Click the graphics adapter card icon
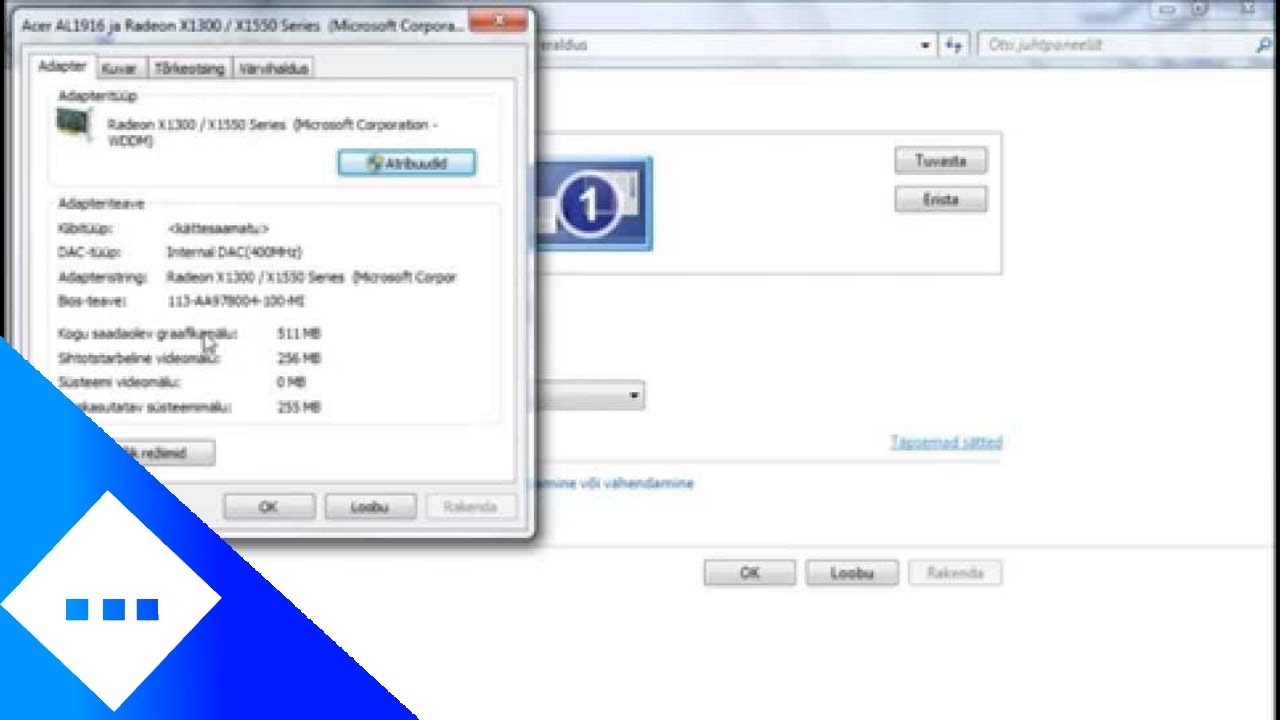1280x720 pixels. [75, 125]
